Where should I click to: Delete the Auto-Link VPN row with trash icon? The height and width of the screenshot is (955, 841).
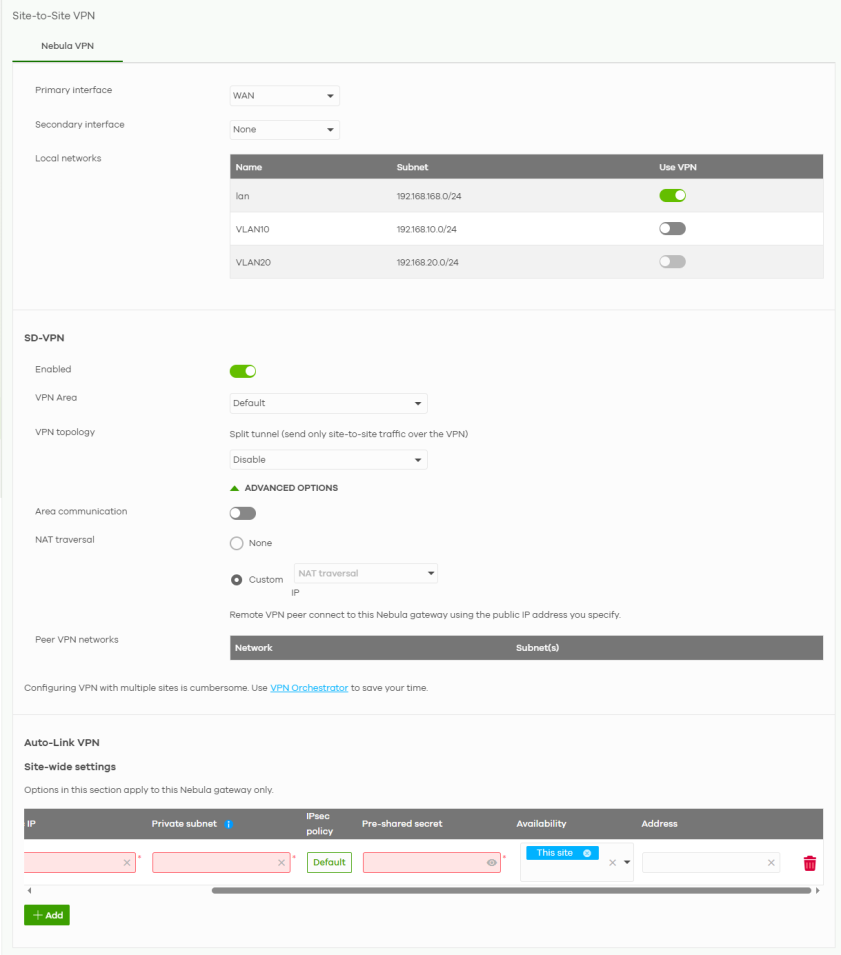[809, 863]
